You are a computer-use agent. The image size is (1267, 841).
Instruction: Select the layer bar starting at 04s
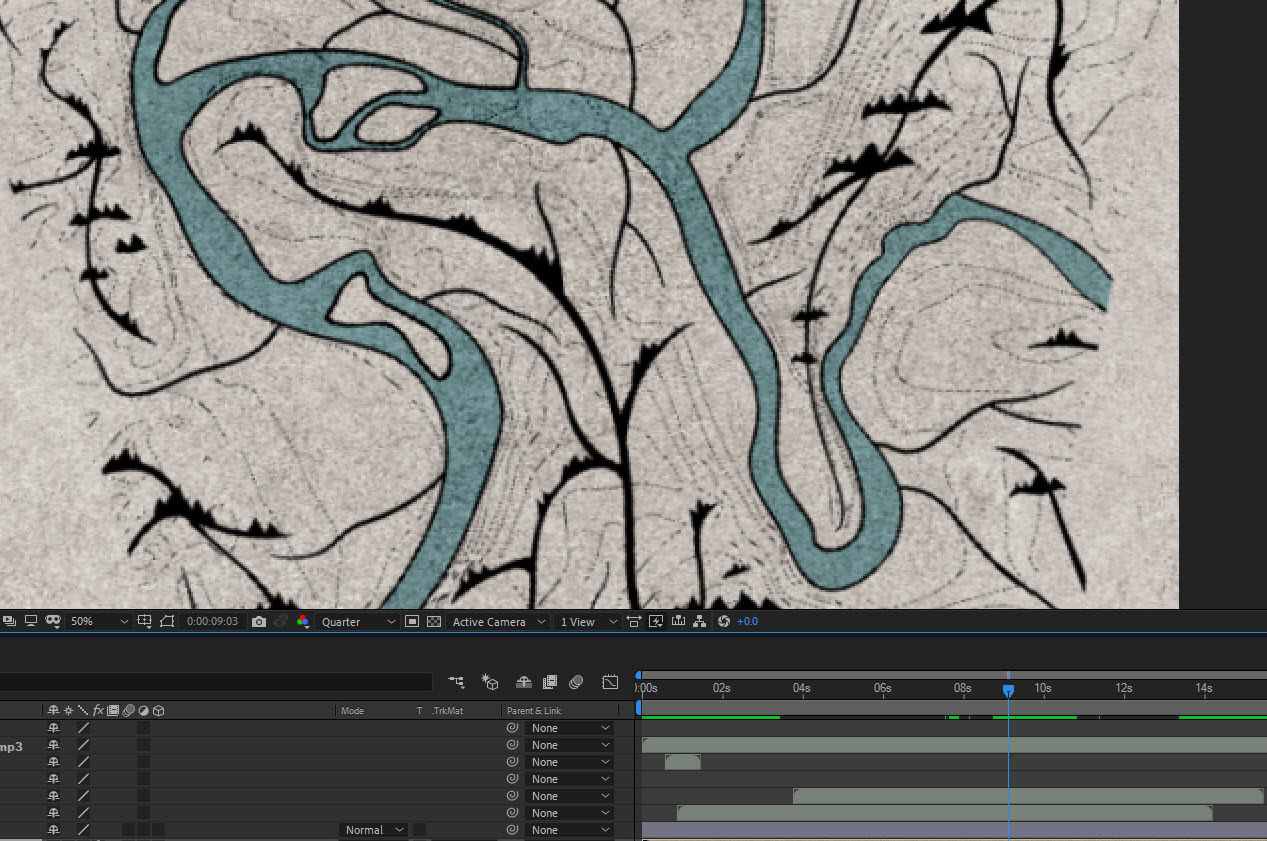[1028, 796]
